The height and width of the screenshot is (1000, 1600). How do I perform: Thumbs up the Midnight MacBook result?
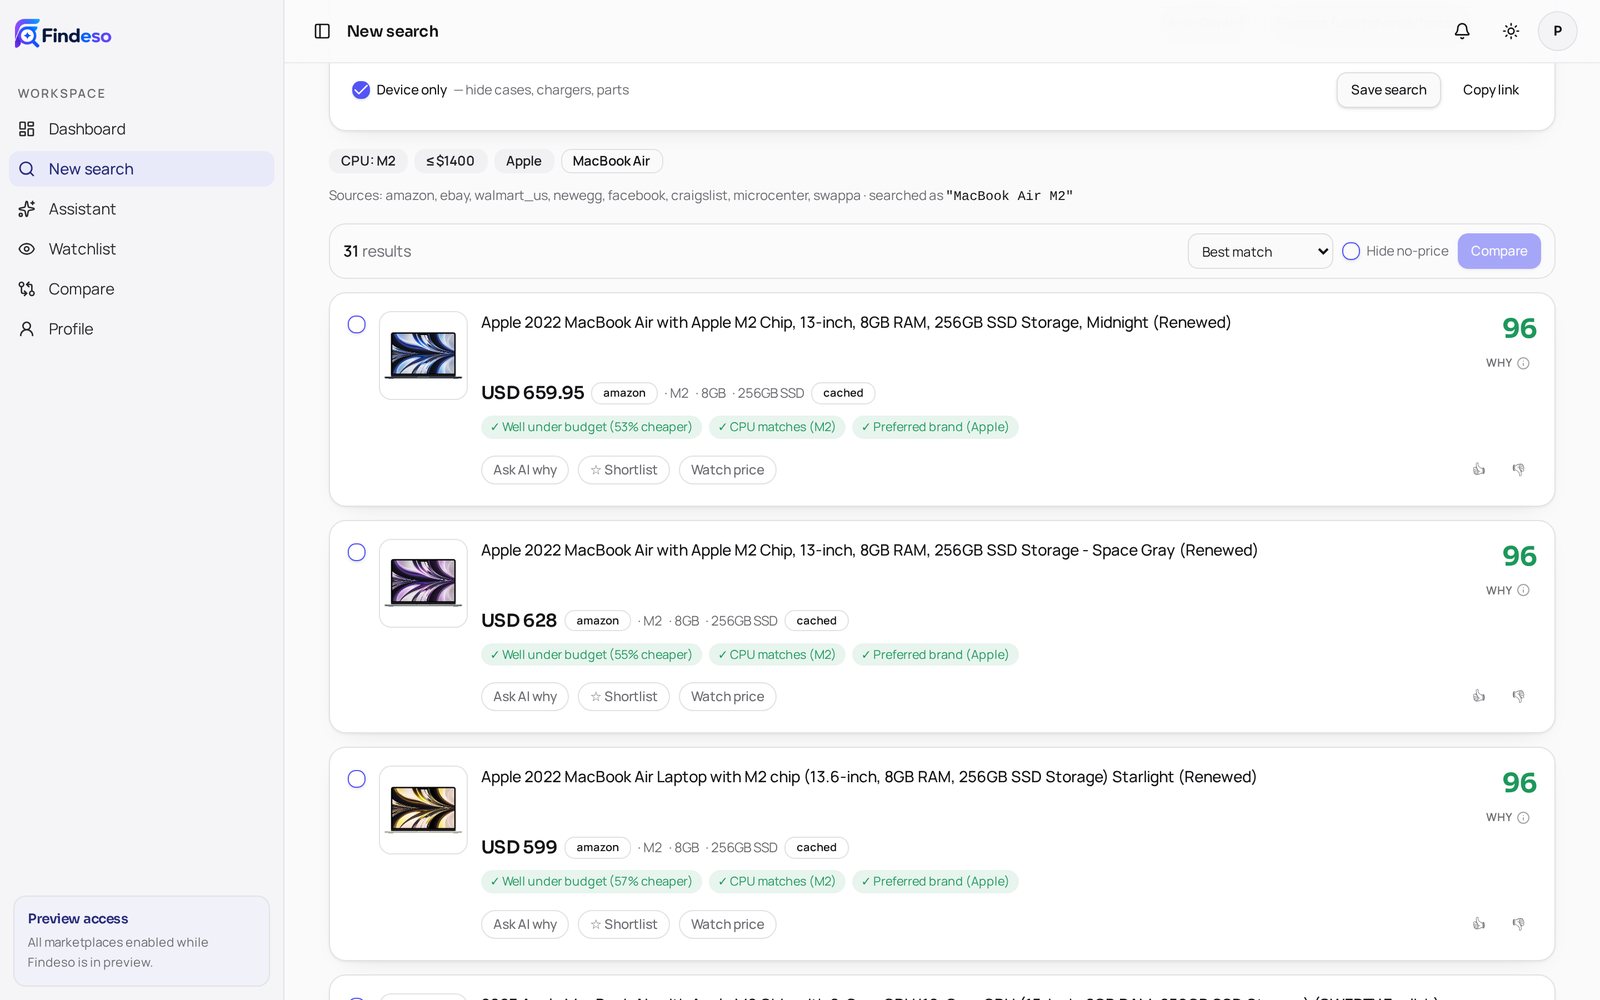(1479, 469)
